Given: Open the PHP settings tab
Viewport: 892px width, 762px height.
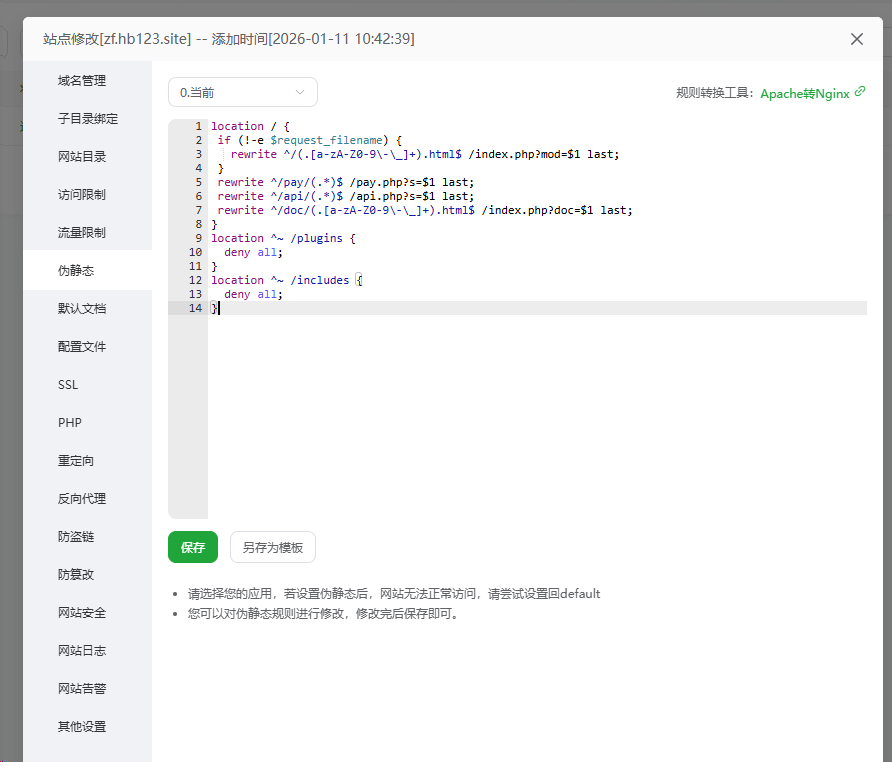Looking at the screenshot, I should click(x=70, y=423).
